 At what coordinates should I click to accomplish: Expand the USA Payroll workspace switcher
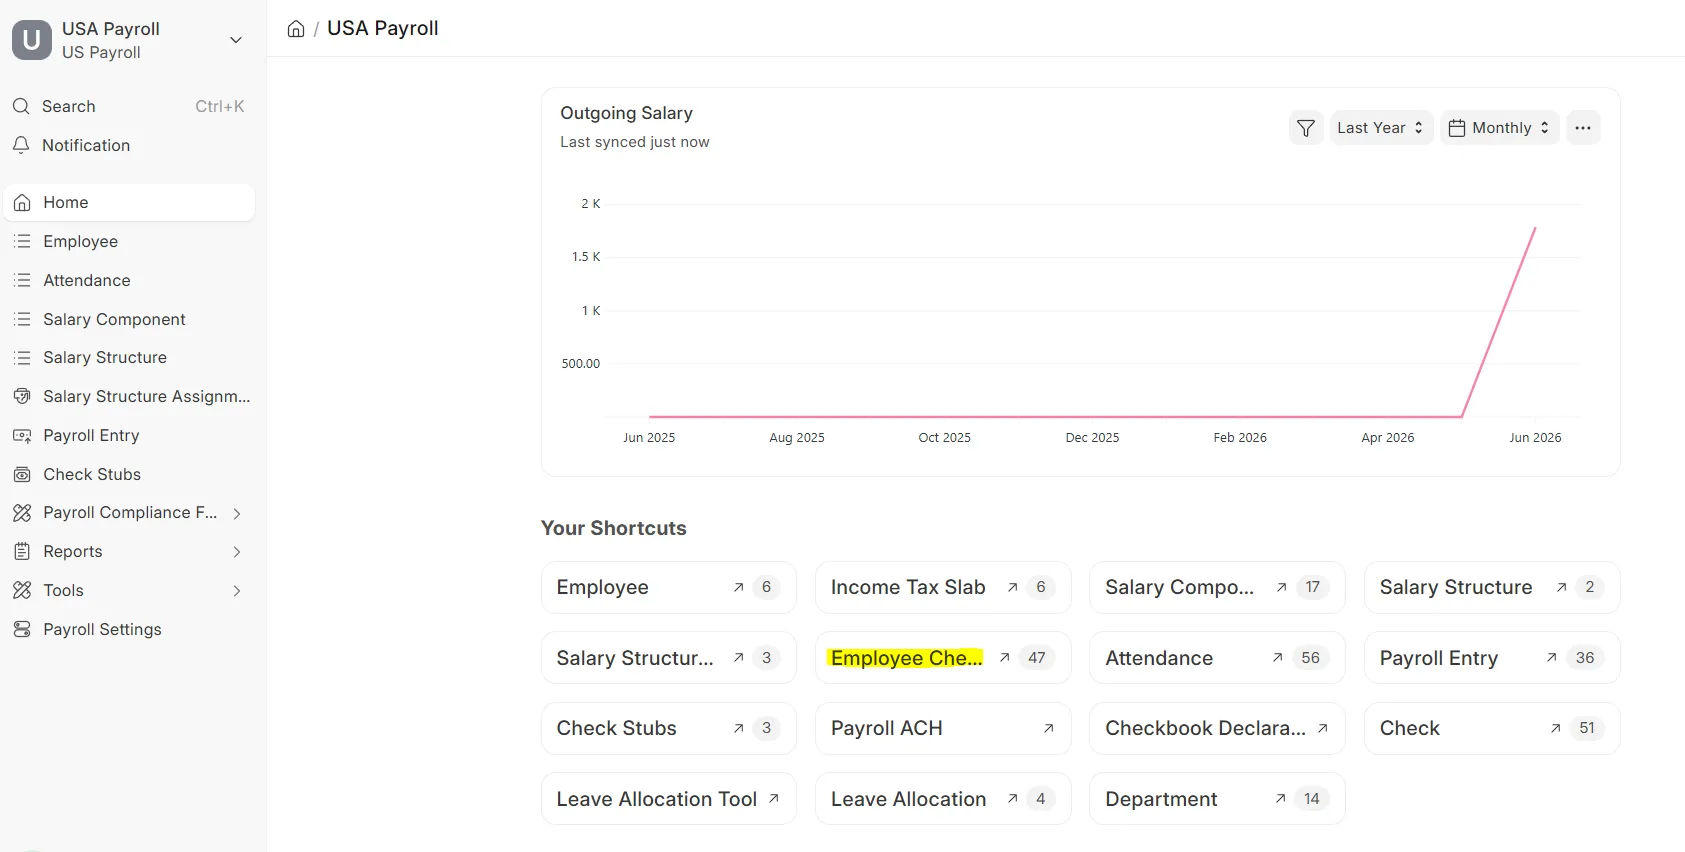click(x=236, y=40)
